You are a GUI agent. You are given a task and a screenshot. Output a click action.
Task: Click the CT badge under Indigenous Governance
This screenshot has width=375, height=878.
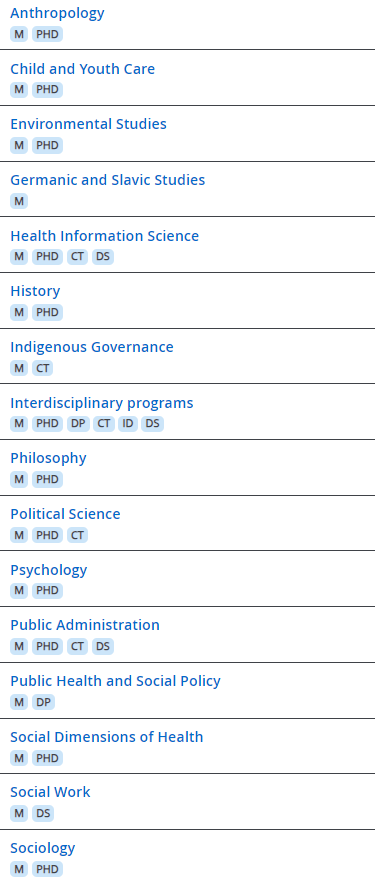click(43, 368)
